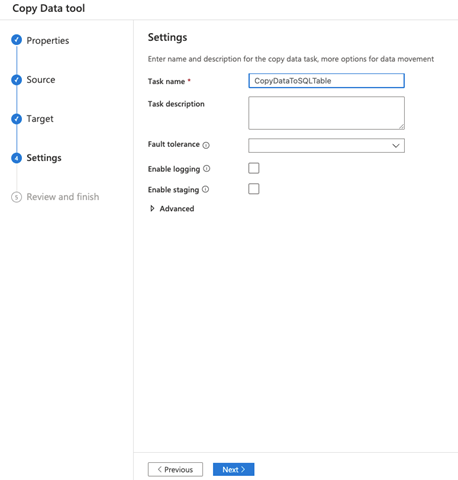Click the Fault tolerance info icon
This screenshot has width=458, height=480.
tap(206, 145)
